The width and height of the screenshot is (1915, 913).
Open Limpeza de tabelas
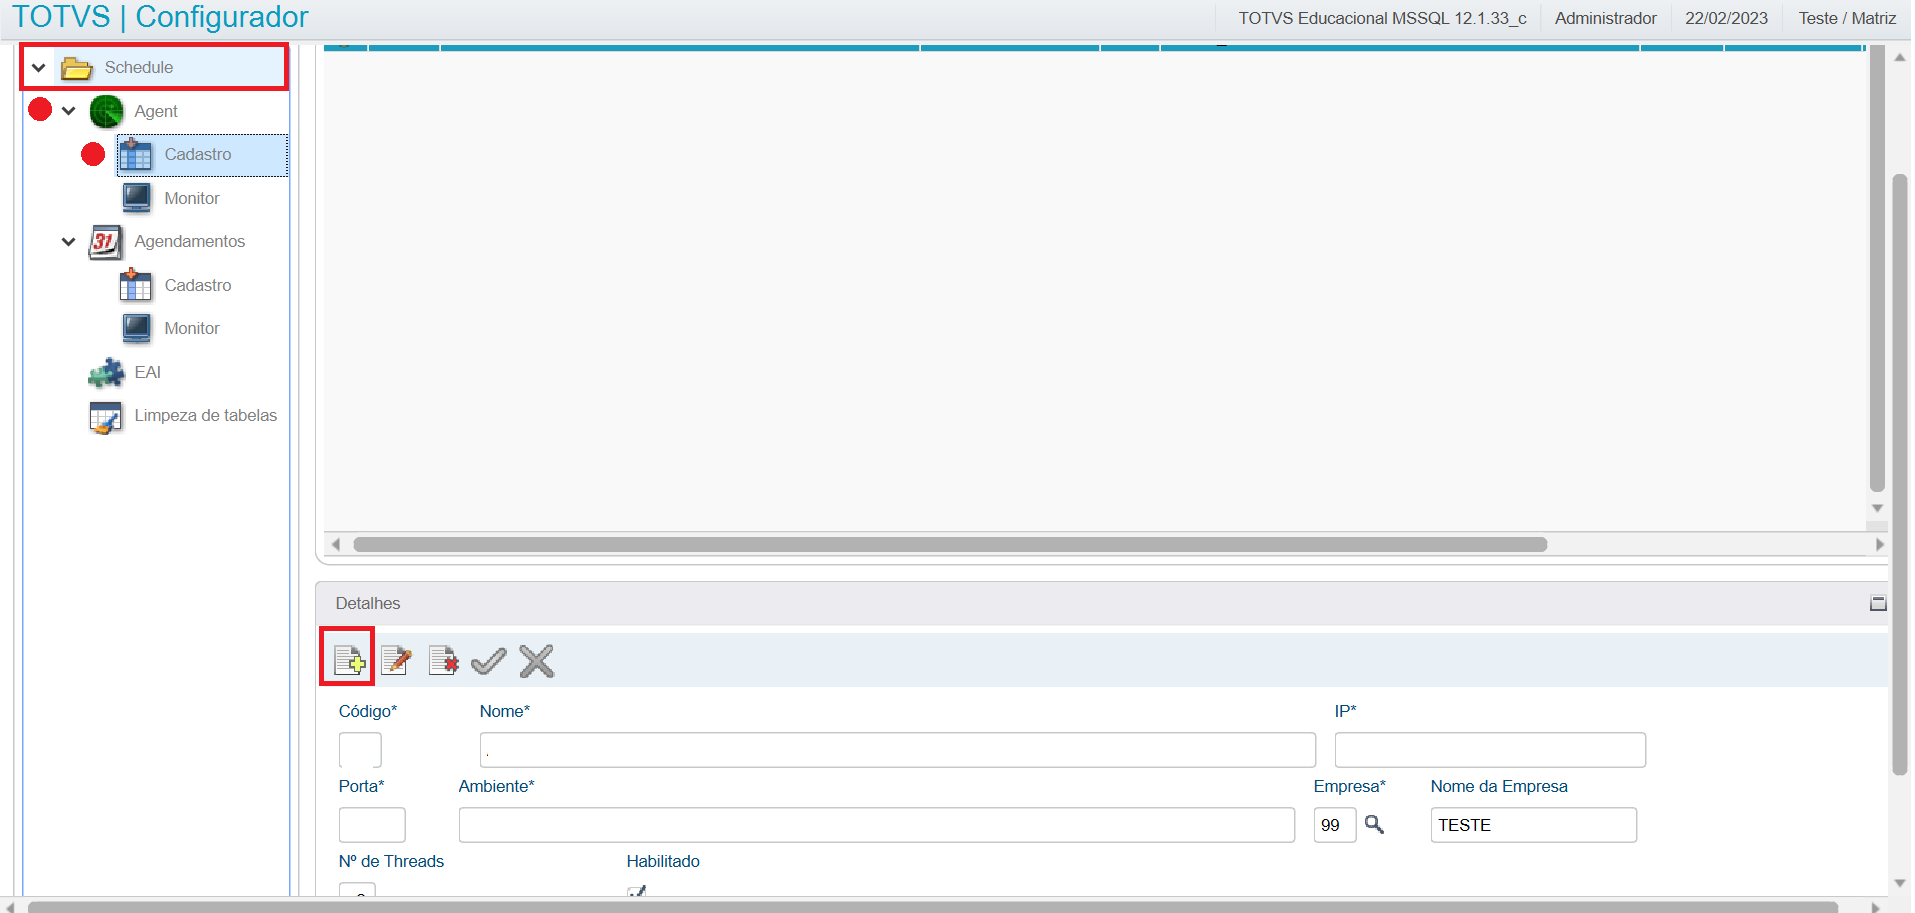pyautogui.click(x=206, y=415)
